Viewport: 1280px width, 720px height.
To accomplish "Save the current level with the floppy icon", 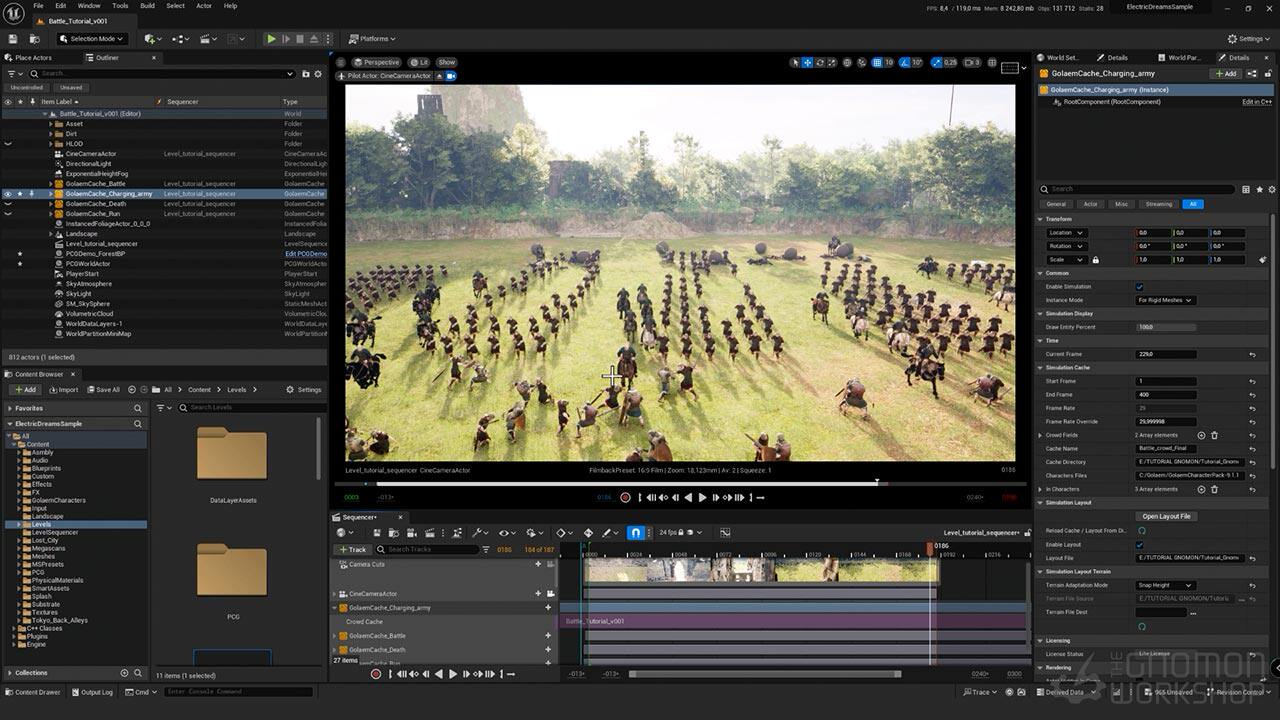I will [13, 39].
